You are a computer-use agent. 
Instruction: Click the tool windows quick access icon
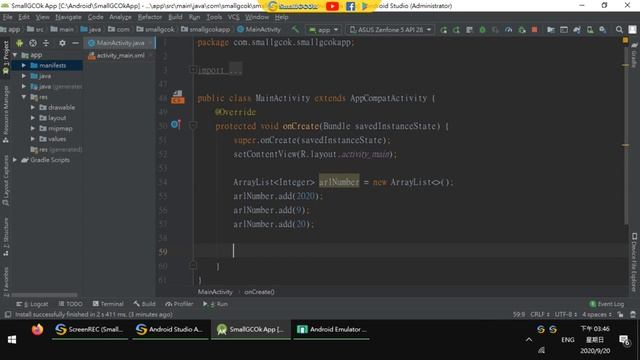(x=8, y=314)
